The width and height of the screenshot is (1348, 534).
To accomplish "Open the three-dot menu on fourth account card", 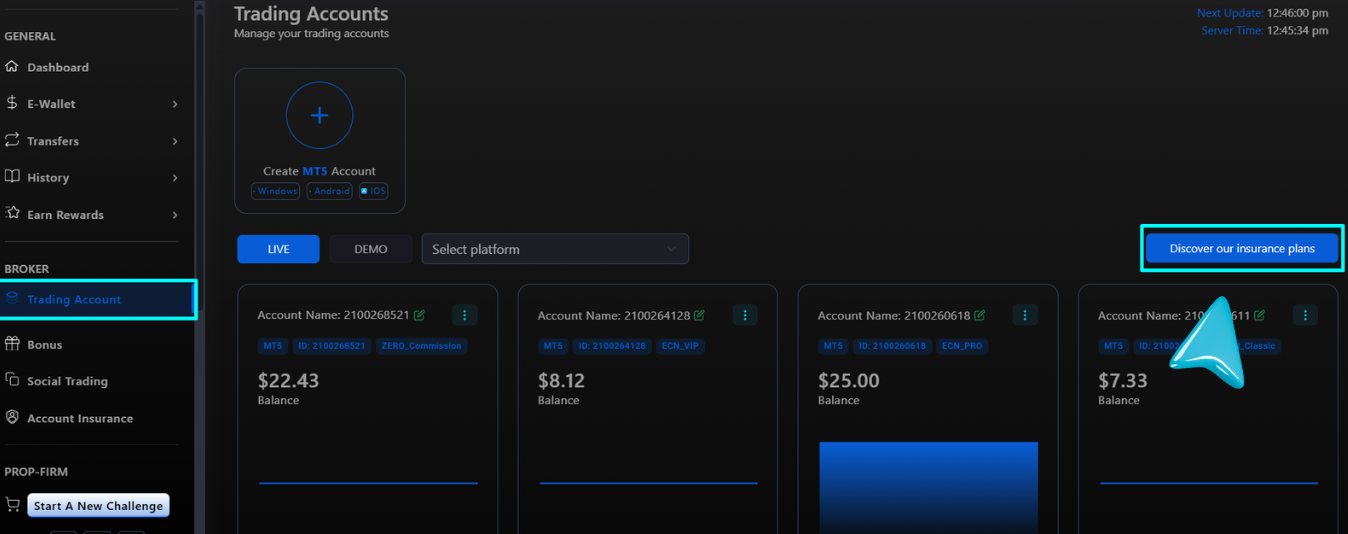I will coord(1304,315).
